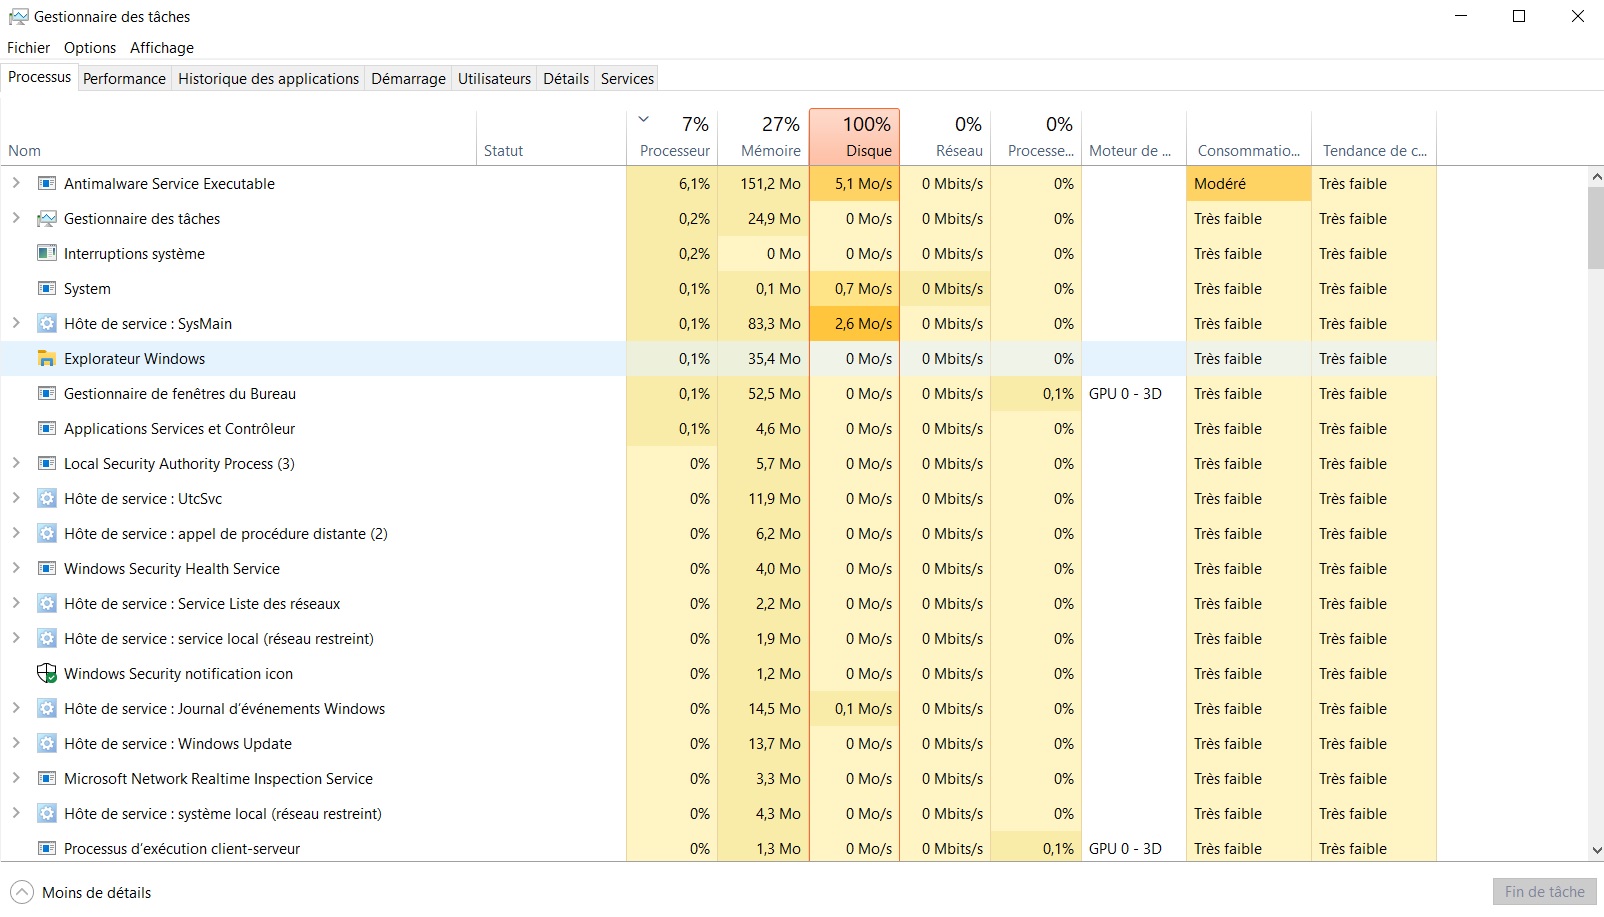Click the Modéré consumption cell
1604x917 pixels.
[1248, 184]
